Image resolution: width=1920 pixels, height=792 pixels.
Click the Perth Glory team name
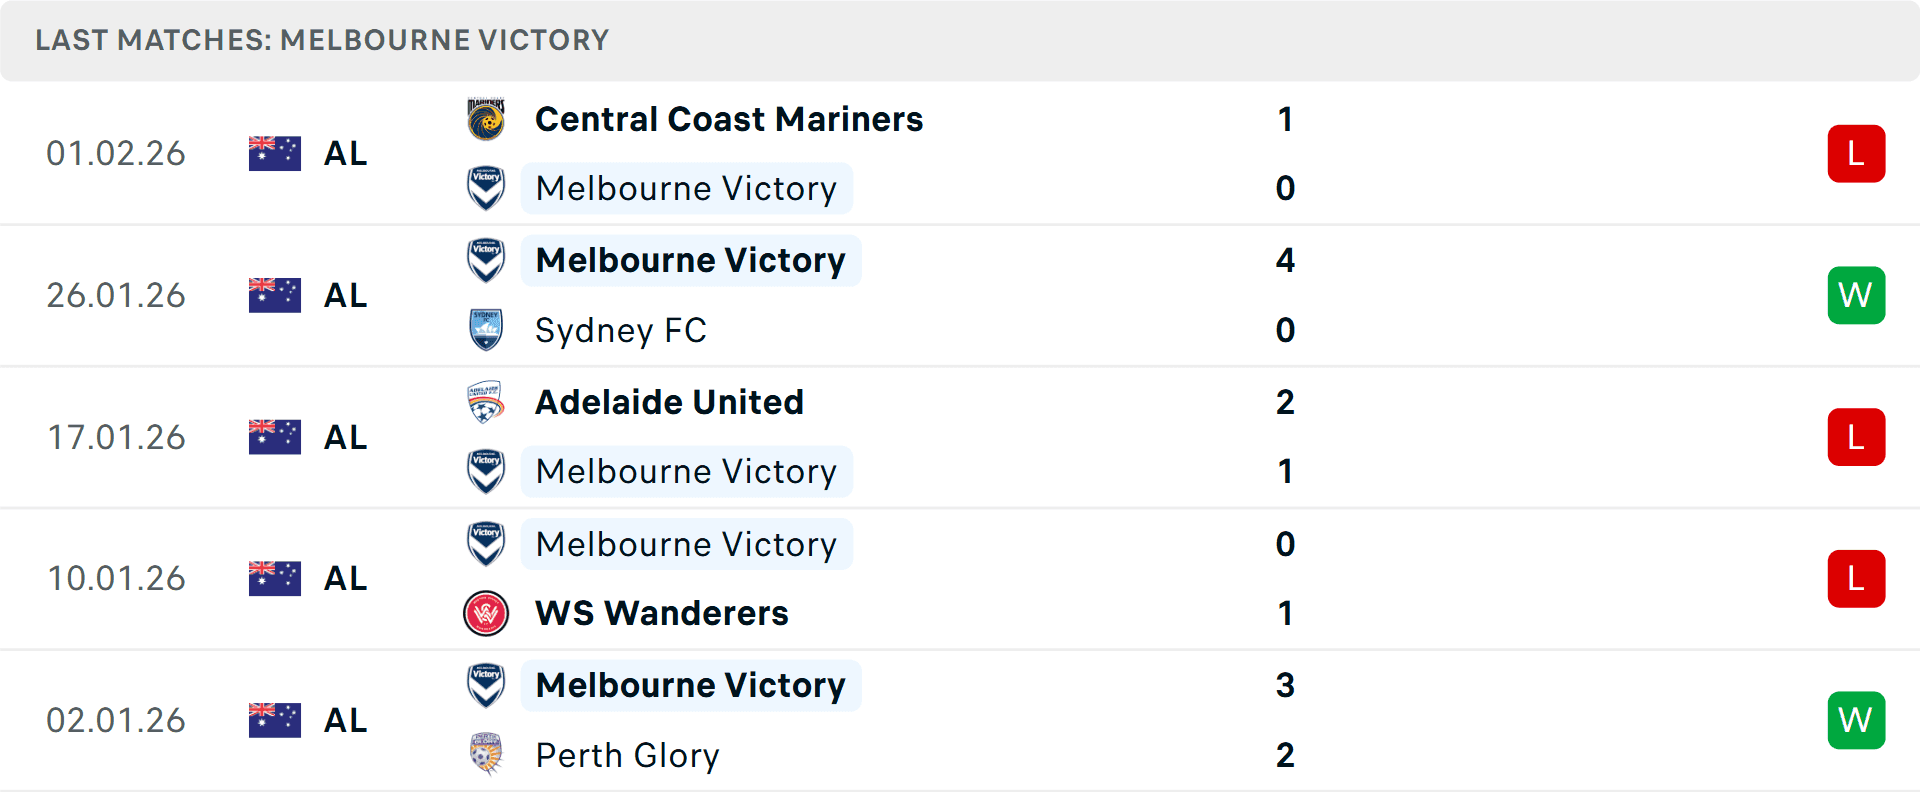[626, 755]
